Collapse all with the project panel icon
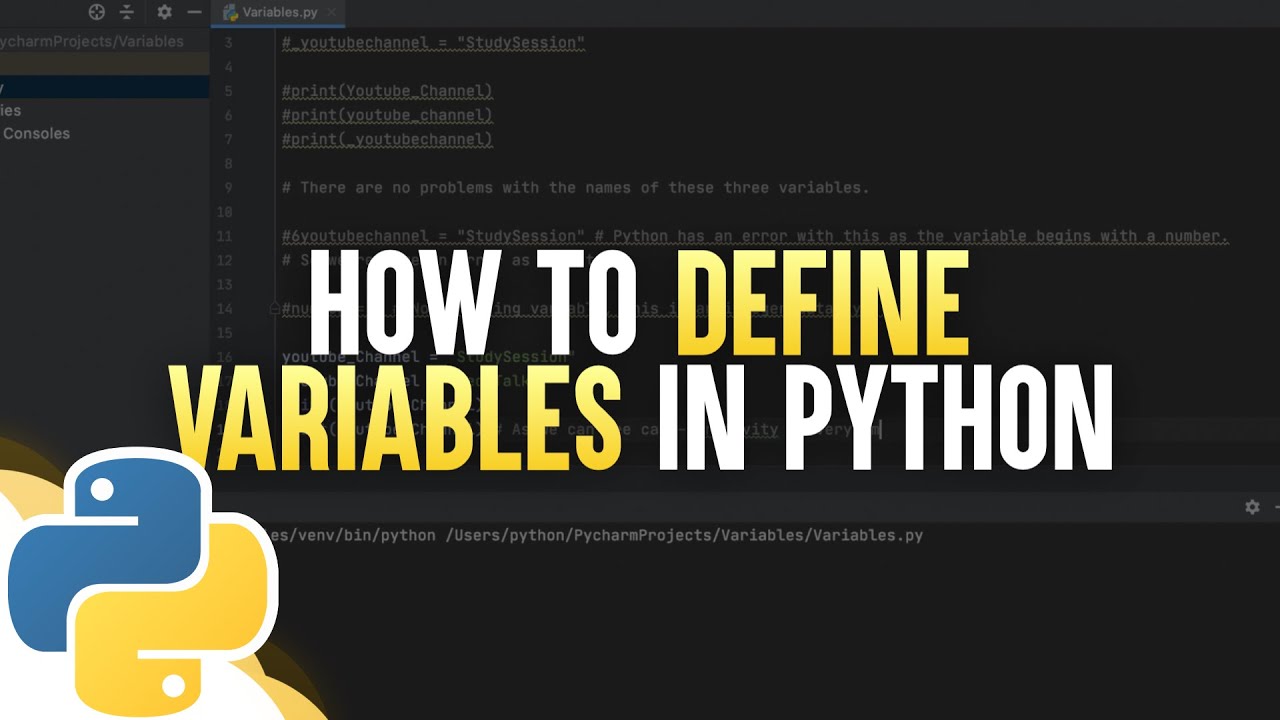The height and width of the screenshot is (720, 1280). [x=127, y=12]
